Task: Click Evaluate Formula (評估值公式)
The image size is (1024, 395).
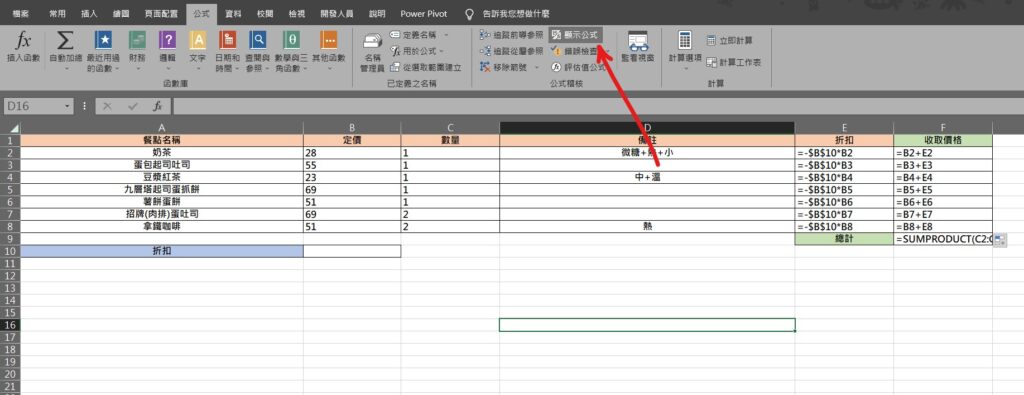Action: pos(579,67)
